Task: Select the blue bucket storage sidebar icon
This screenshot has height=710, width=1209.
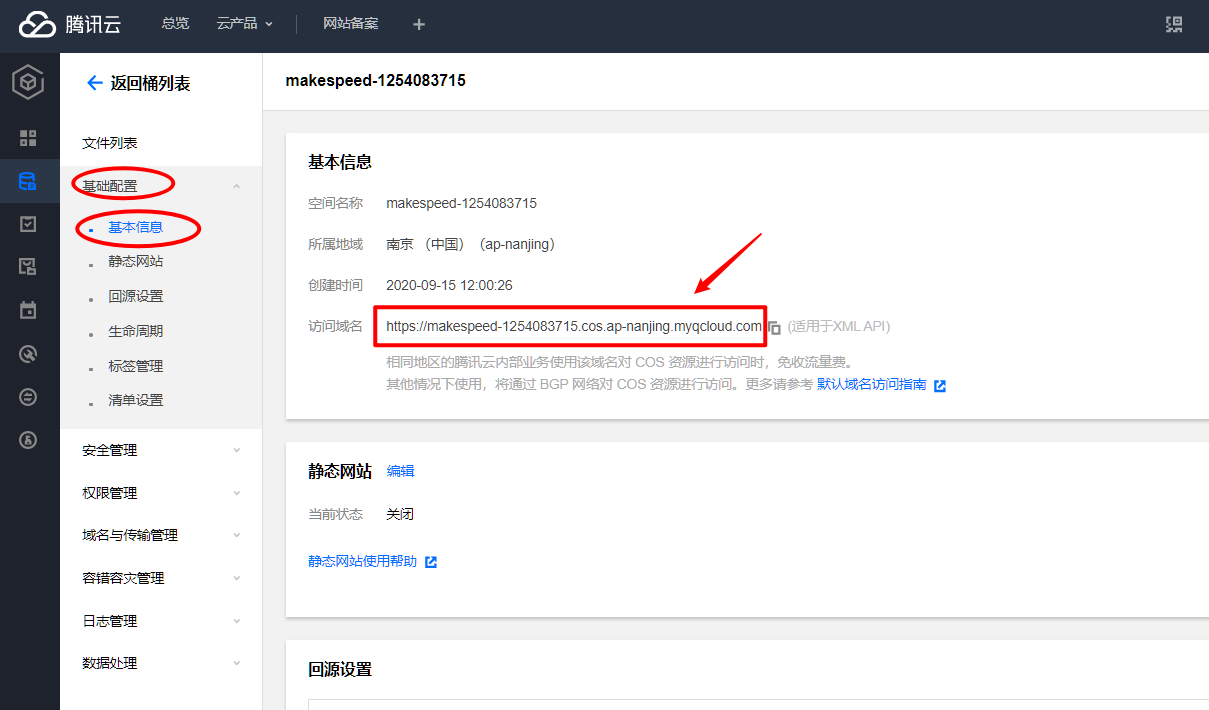Action: point(28,181)
